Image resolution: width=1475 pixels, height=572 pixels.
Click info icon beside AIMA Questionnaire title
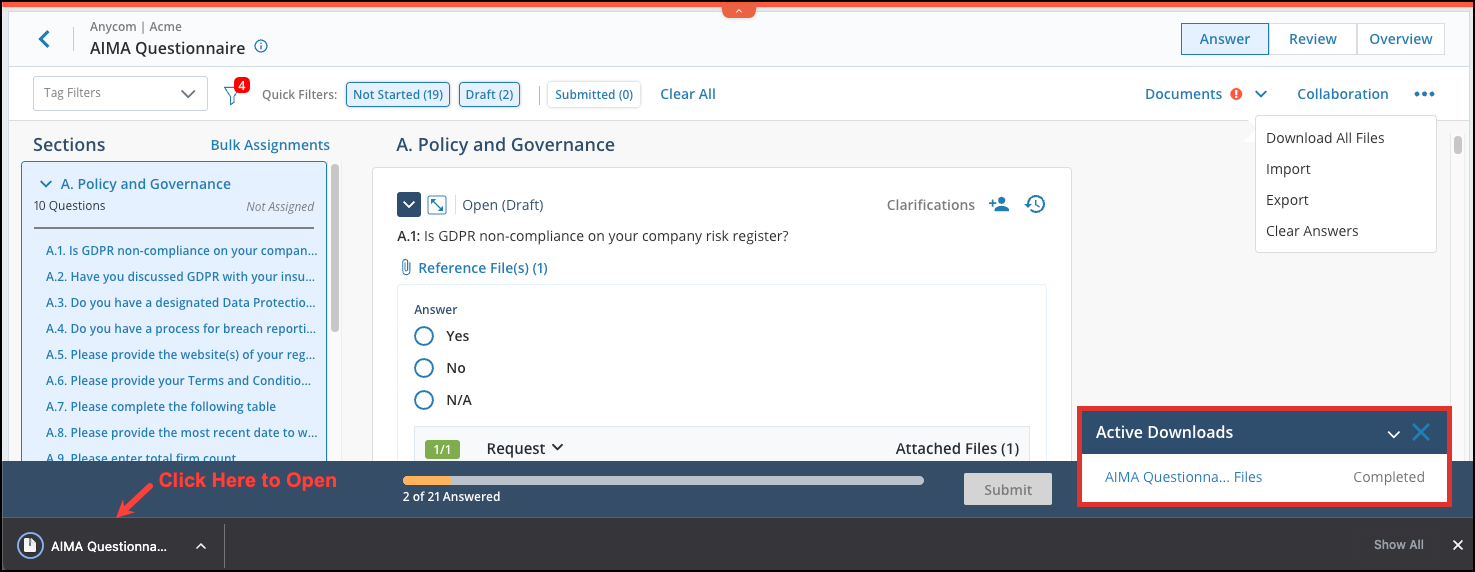coord(261,47)
